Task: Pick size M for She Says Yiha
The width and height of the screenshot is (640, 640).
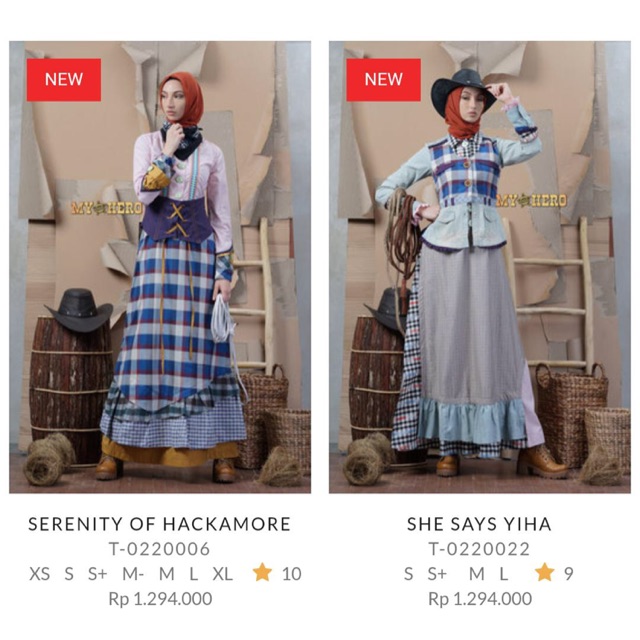Action: point(476,574)
